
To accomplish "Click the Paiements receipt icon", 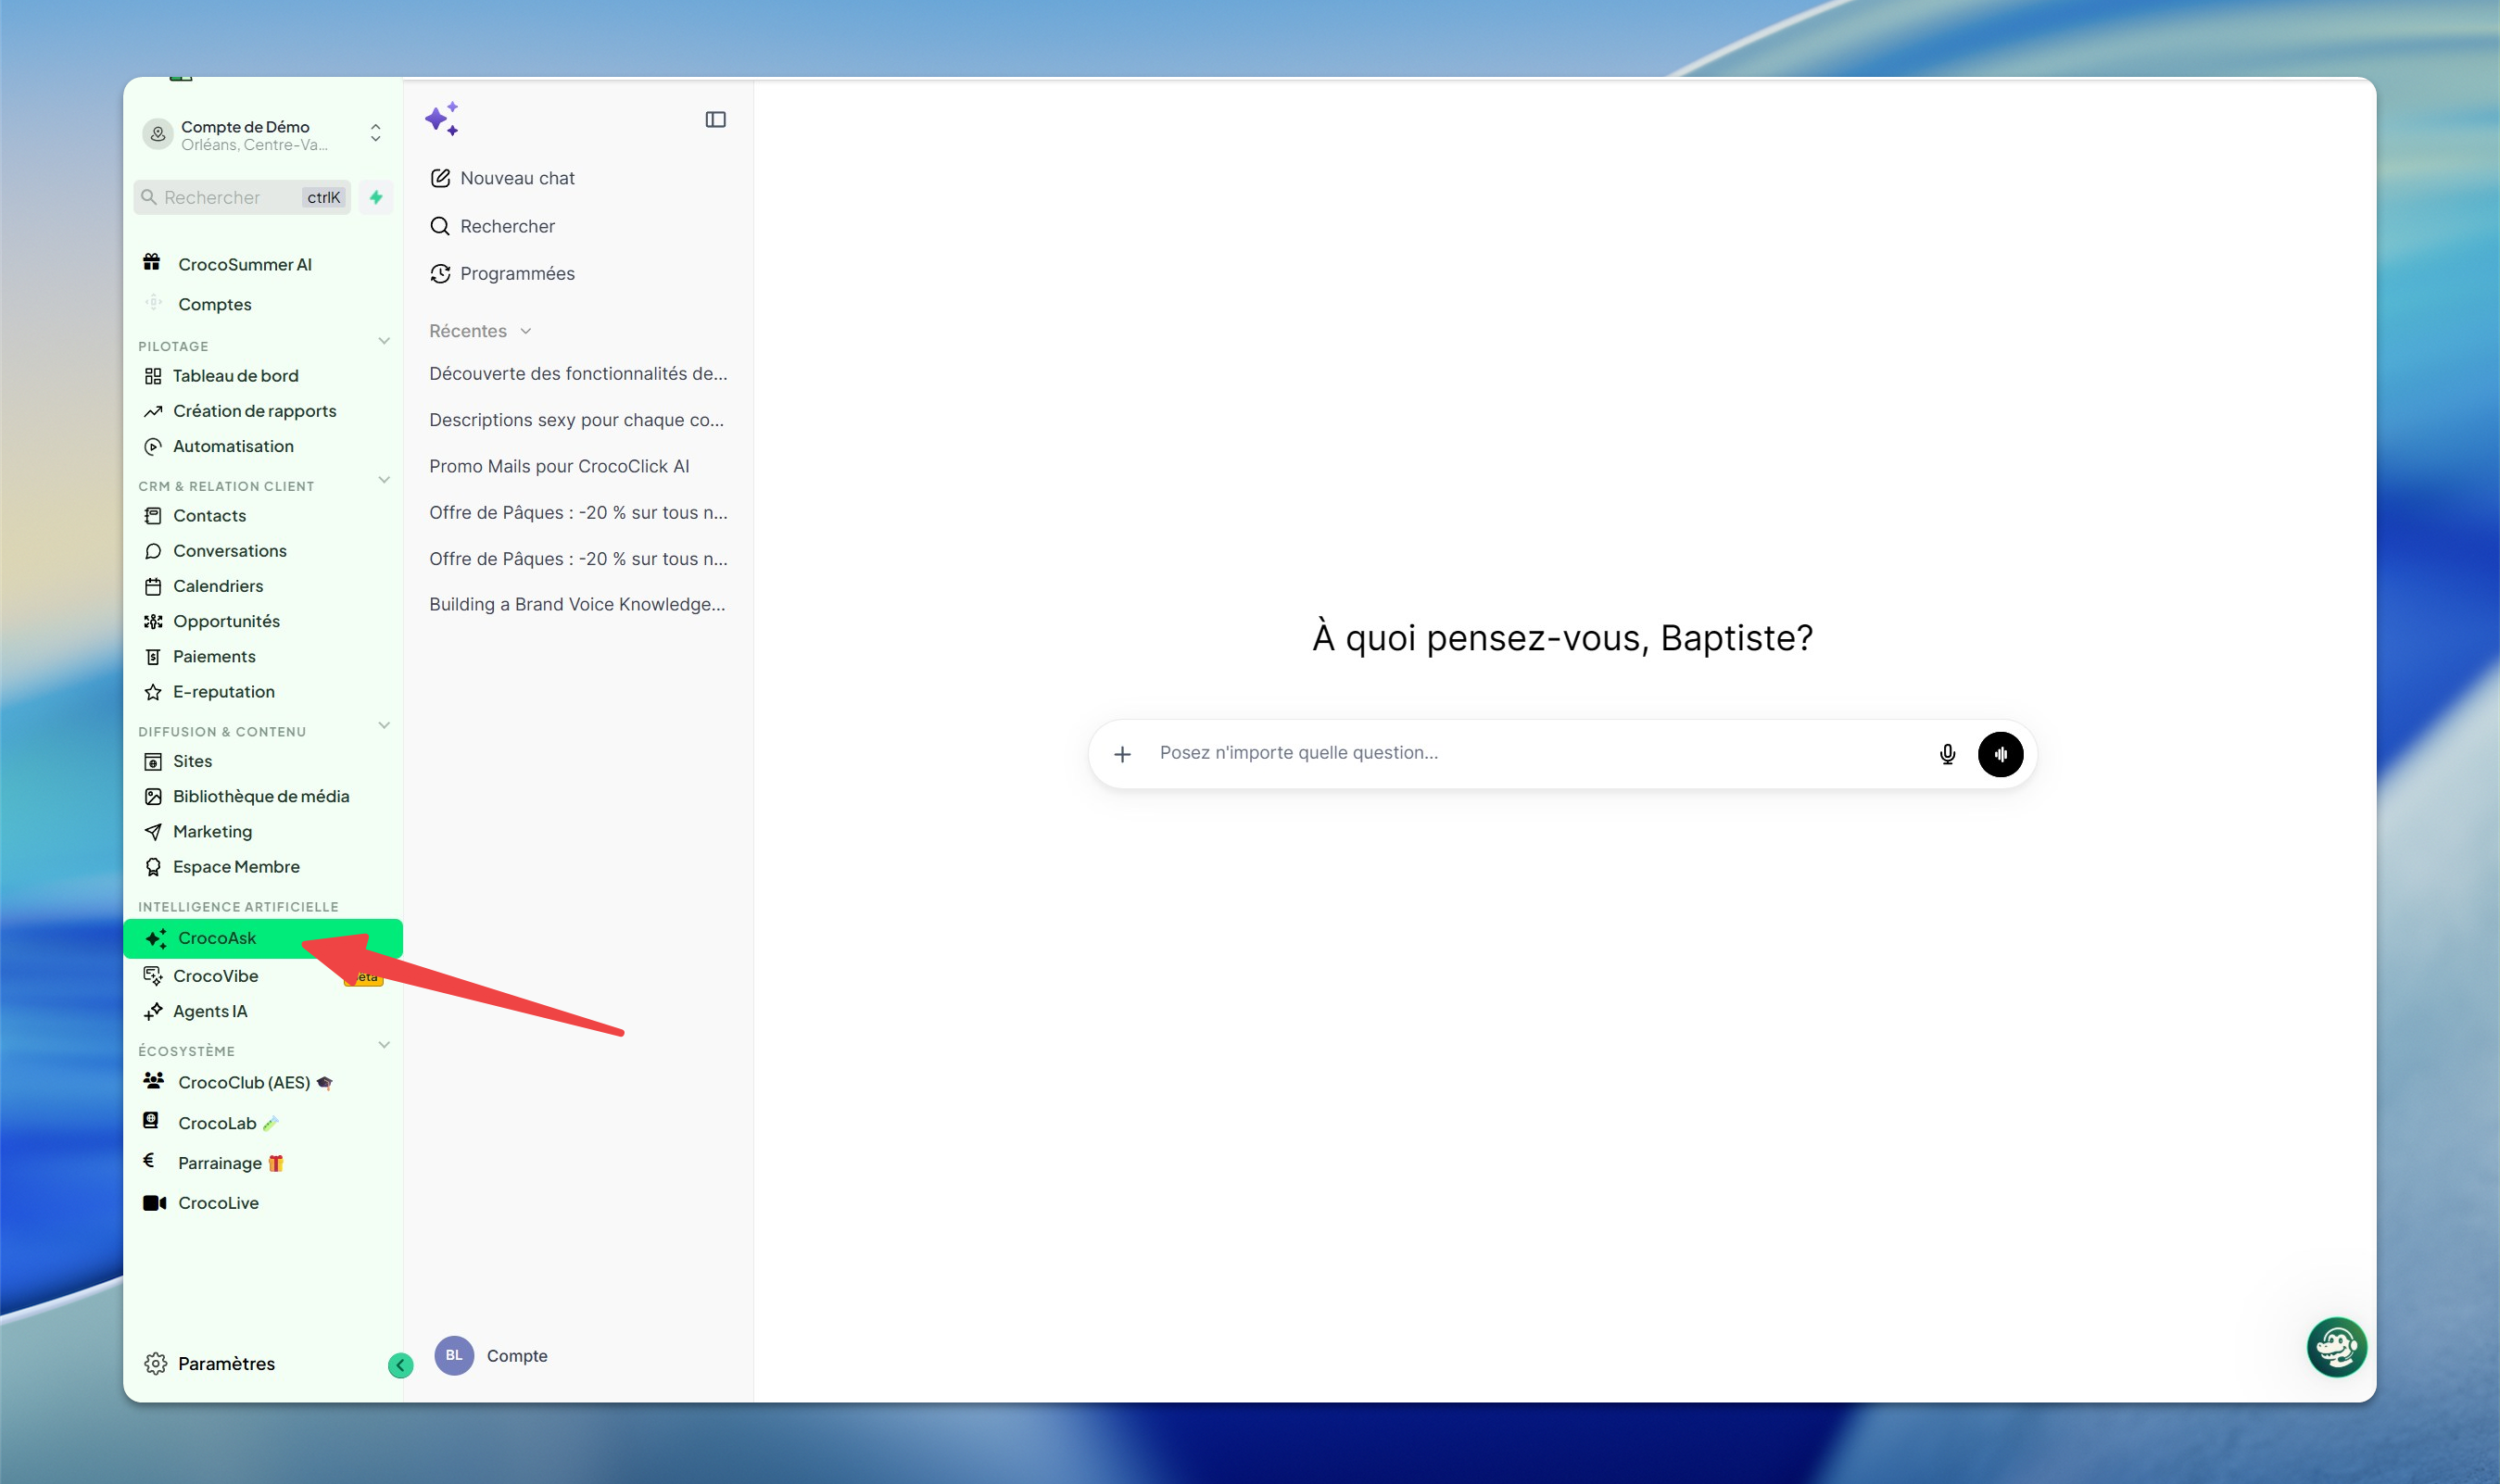I will (153, 656).
